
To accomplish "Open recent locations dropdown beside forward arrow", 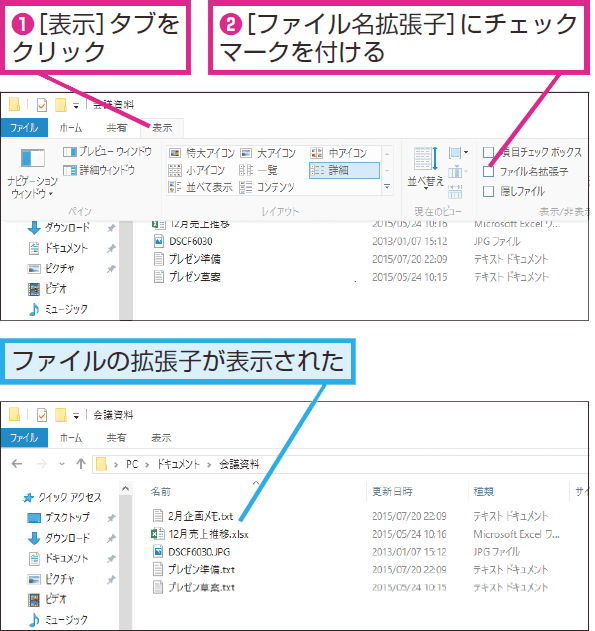I will click(x=62, y=464).
